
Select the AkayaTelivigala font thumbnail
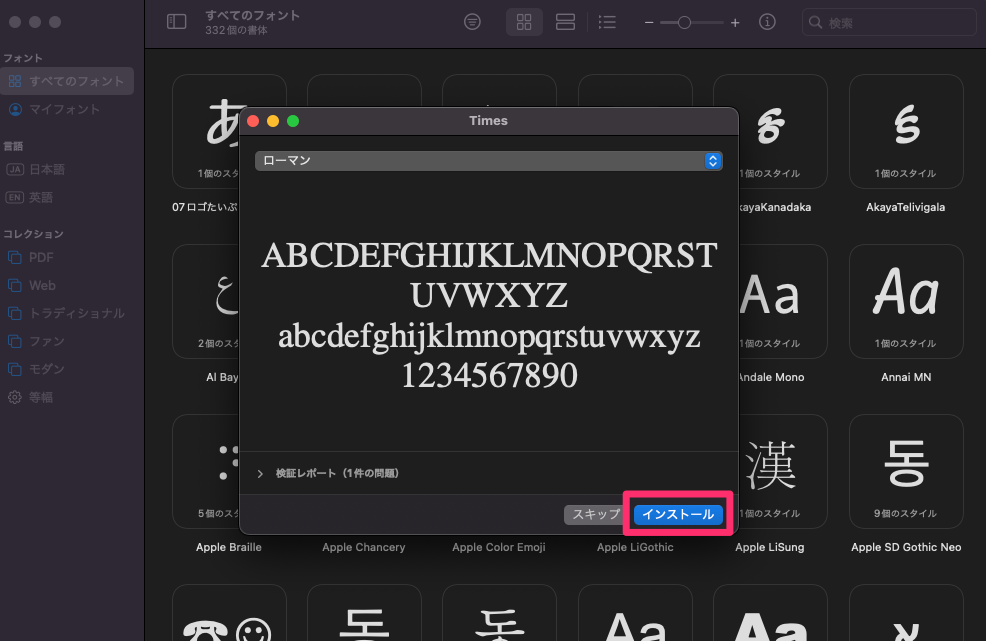[906, 131]
